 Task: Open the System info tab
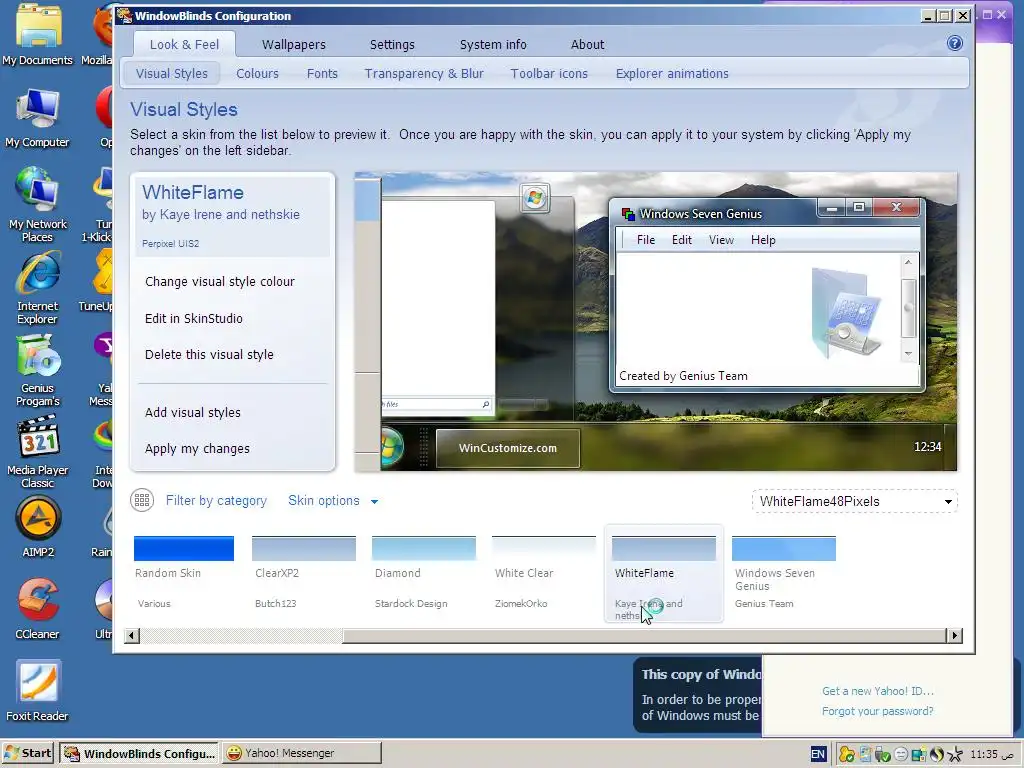pyautogui.click(x=493, y=44)
